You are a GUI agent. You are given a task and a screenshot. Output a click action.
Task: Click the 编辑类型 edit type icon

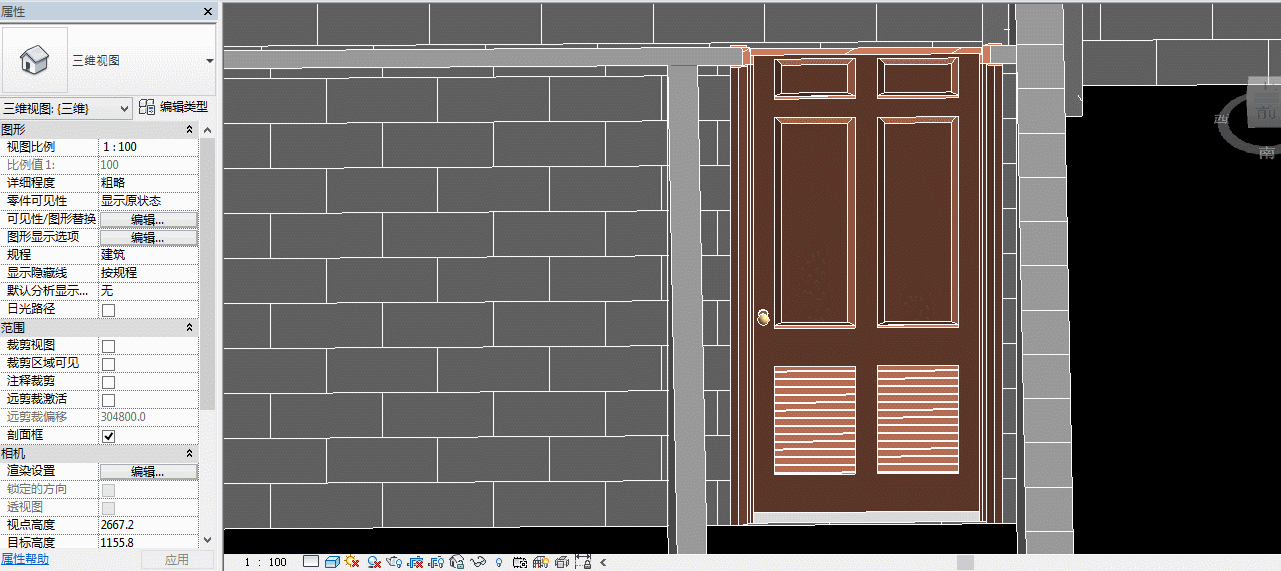pos(147,107)
